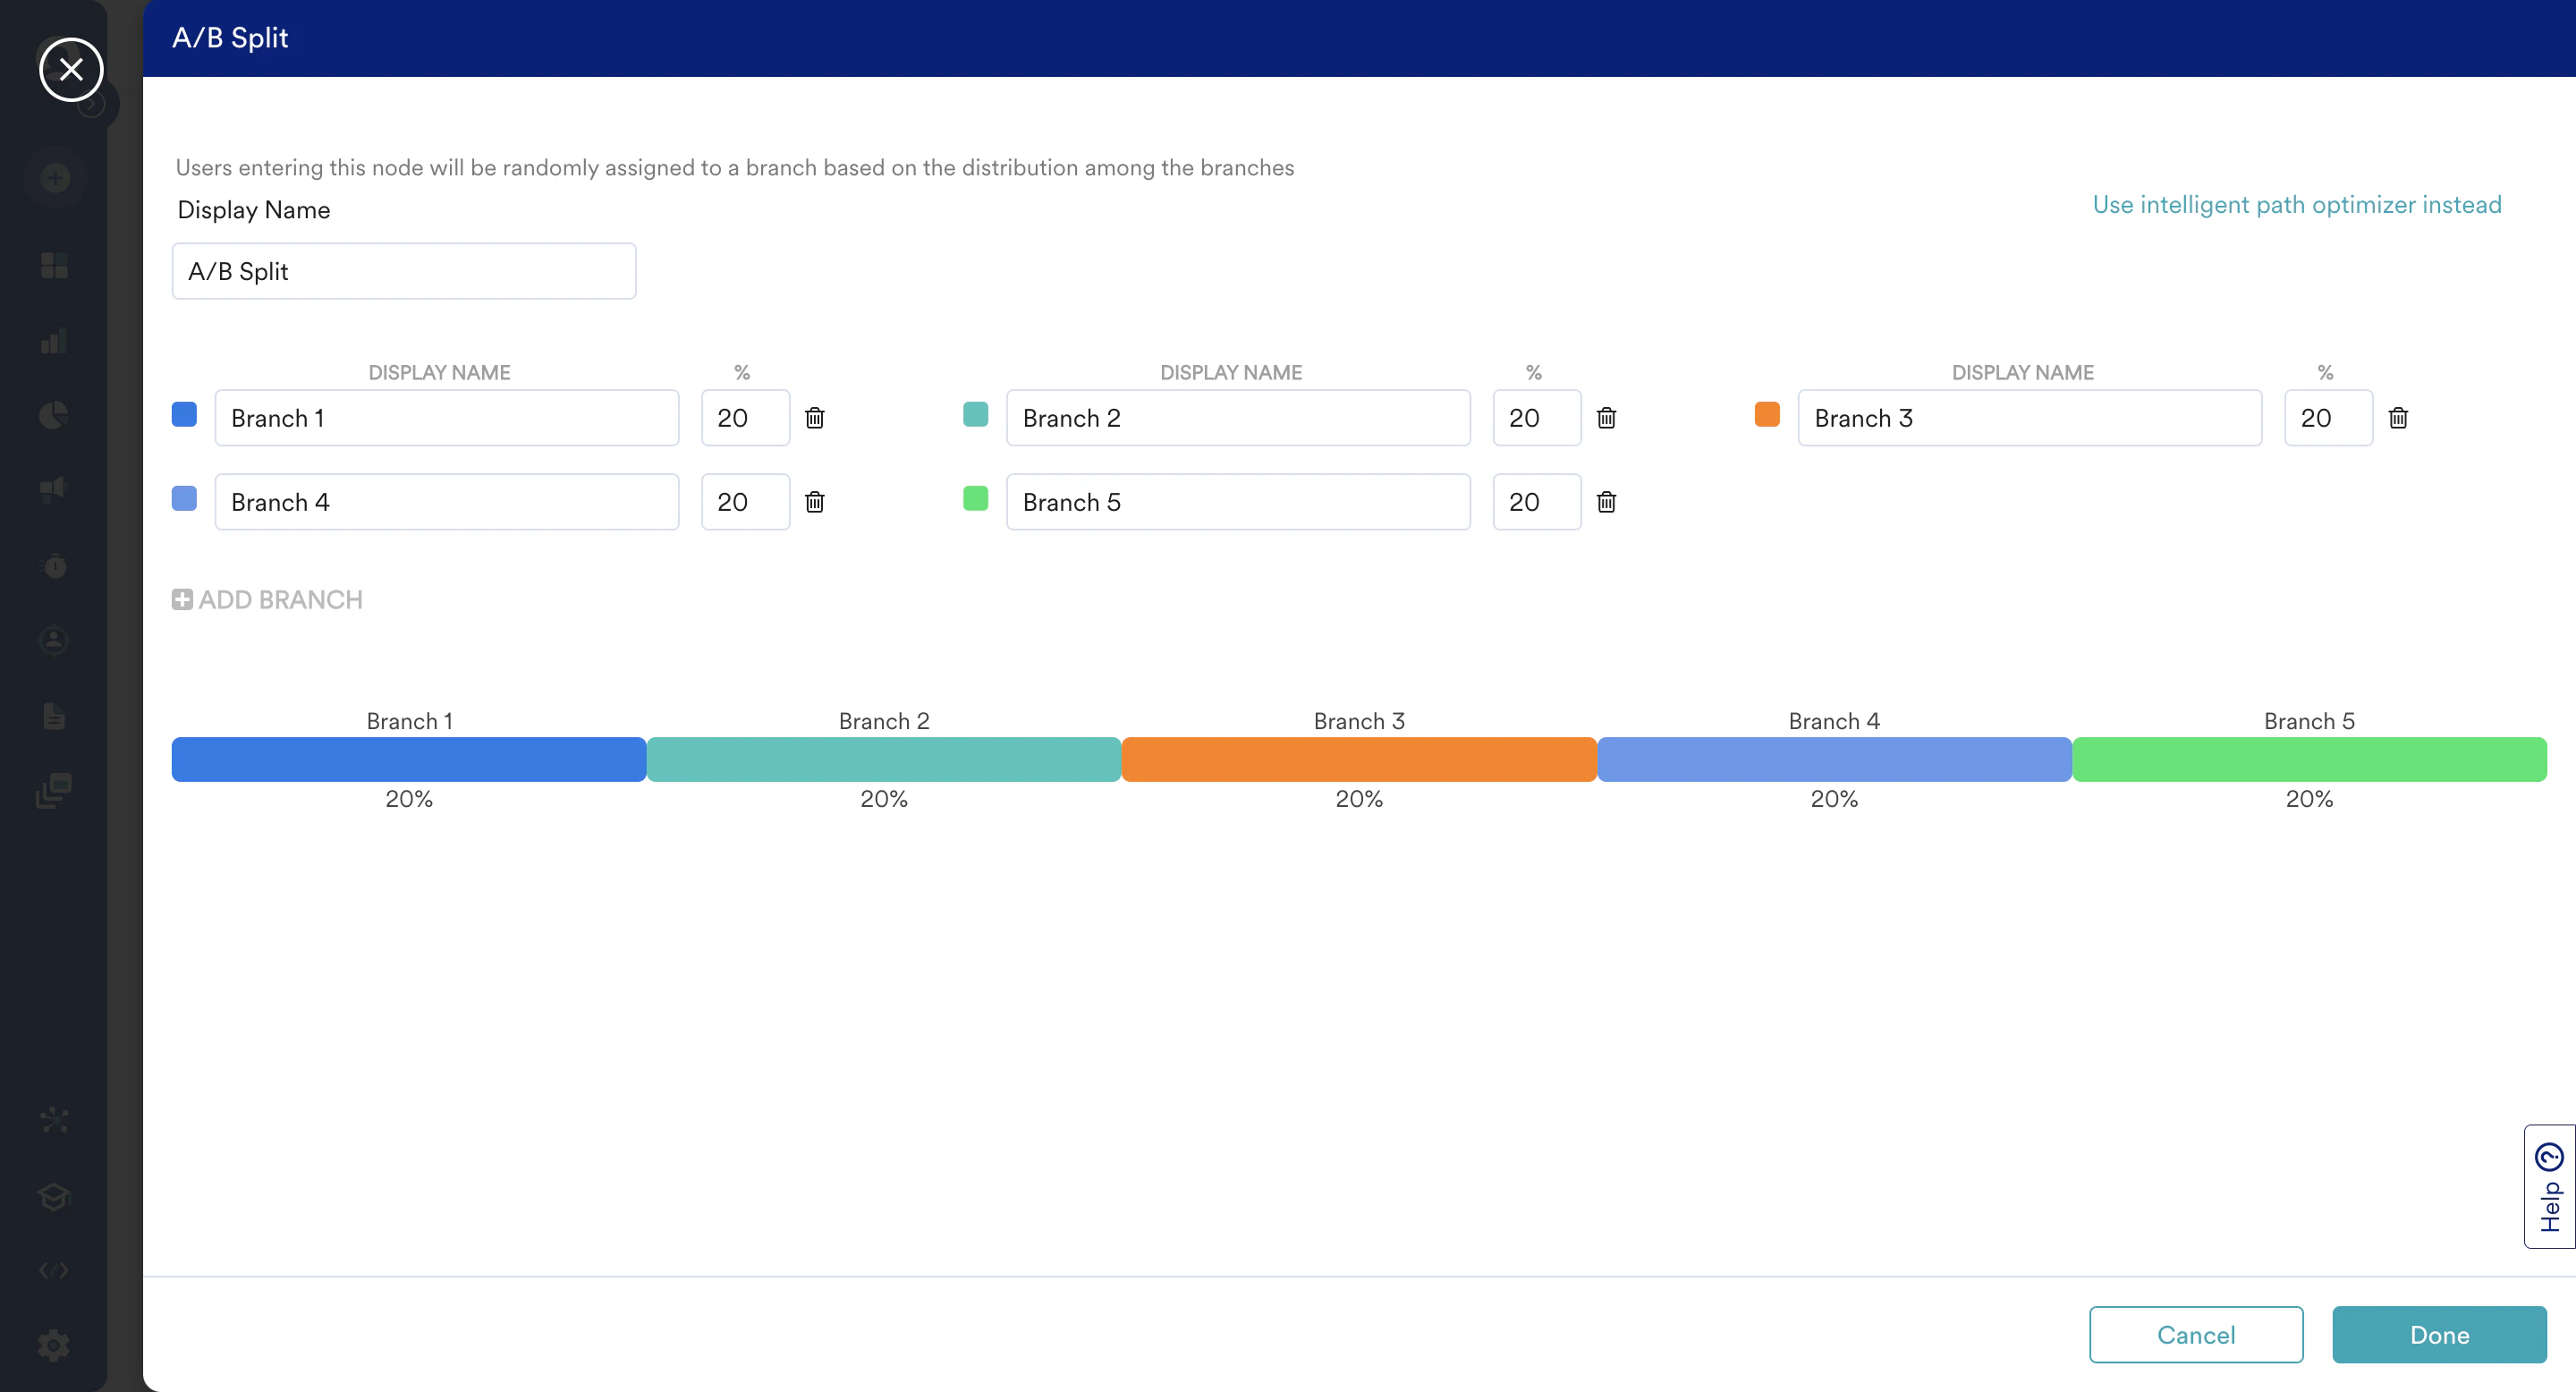The image size is (2576, 1392).
Task: Select the teal Branch 2 distribution bar
Action: coord(884,759)
